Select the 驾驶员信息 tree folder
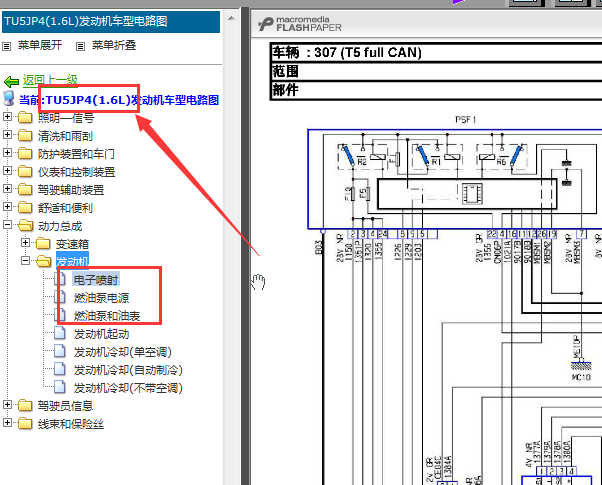 click(65, 406)
